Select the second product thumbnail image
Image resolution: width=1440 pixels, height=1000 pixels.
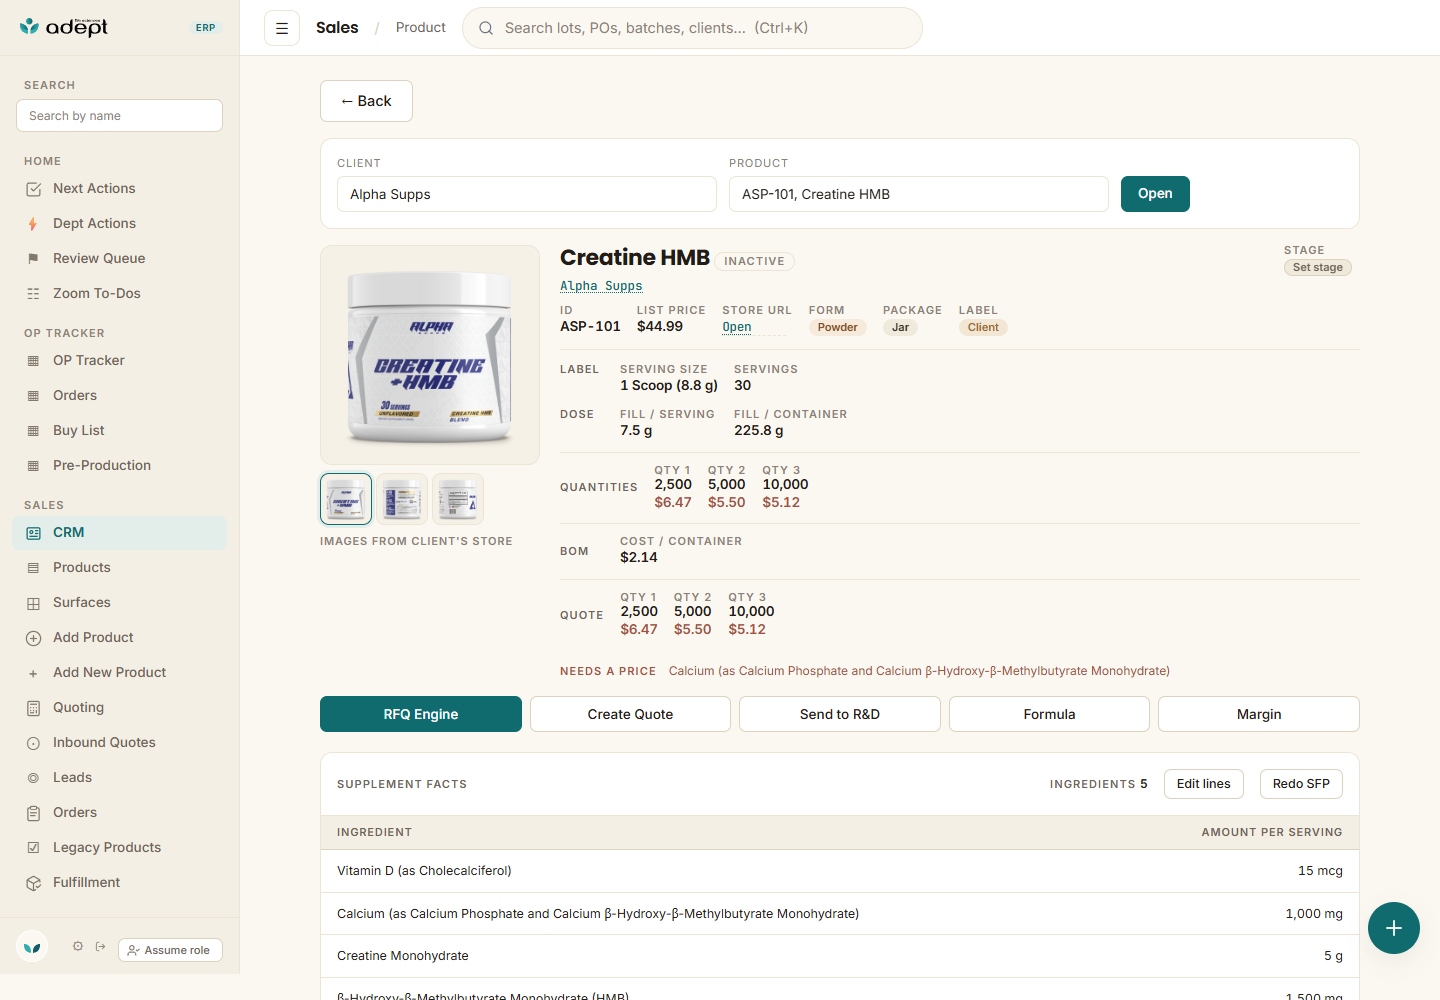402,499
